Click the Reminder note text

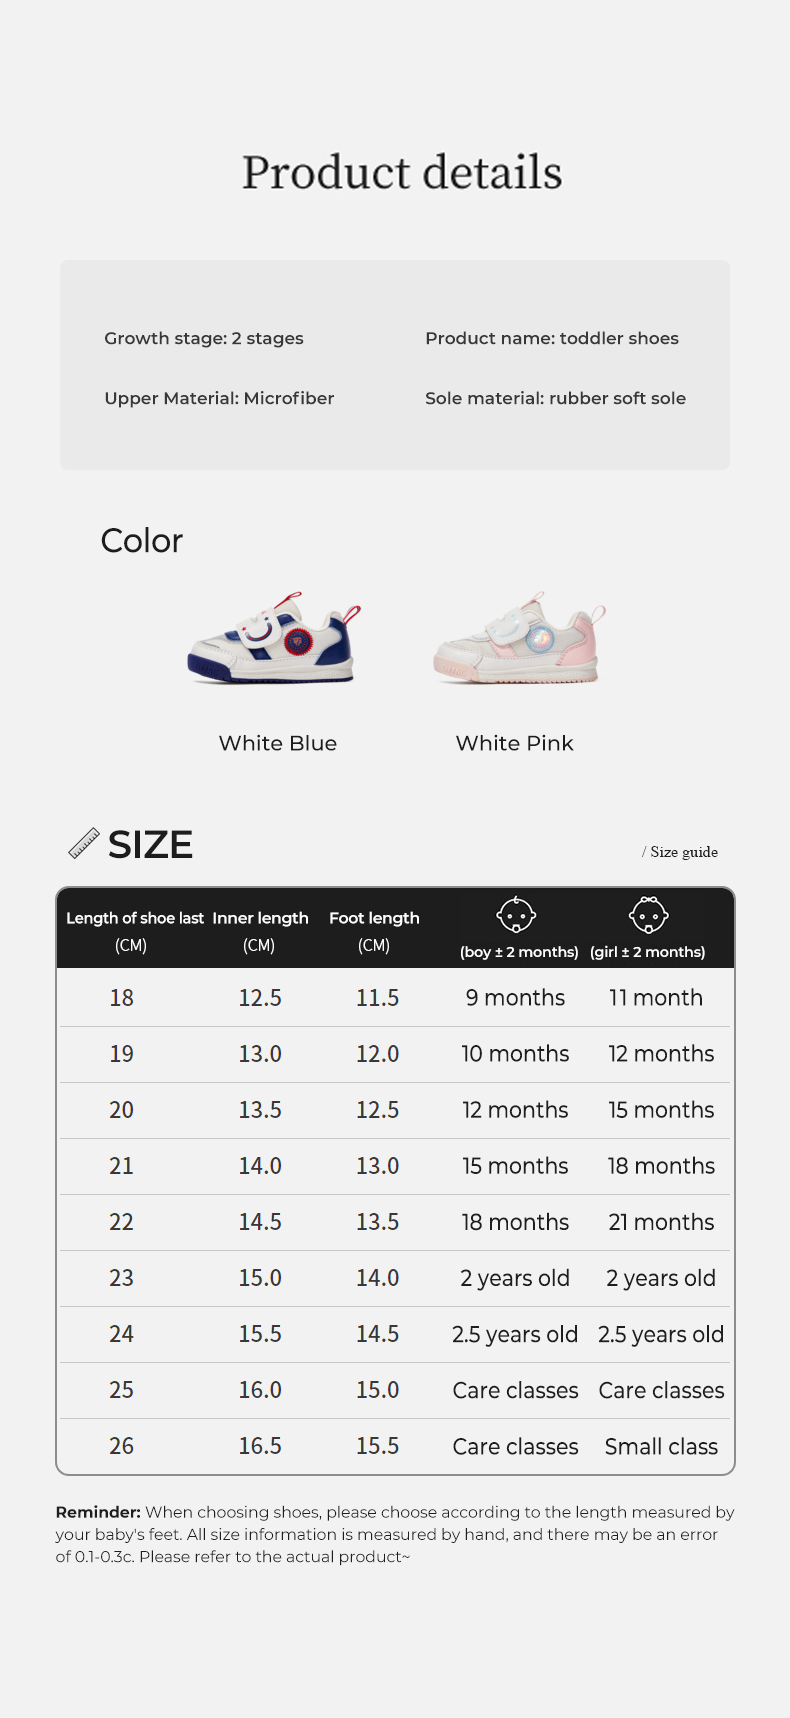tap(395, 1534)
